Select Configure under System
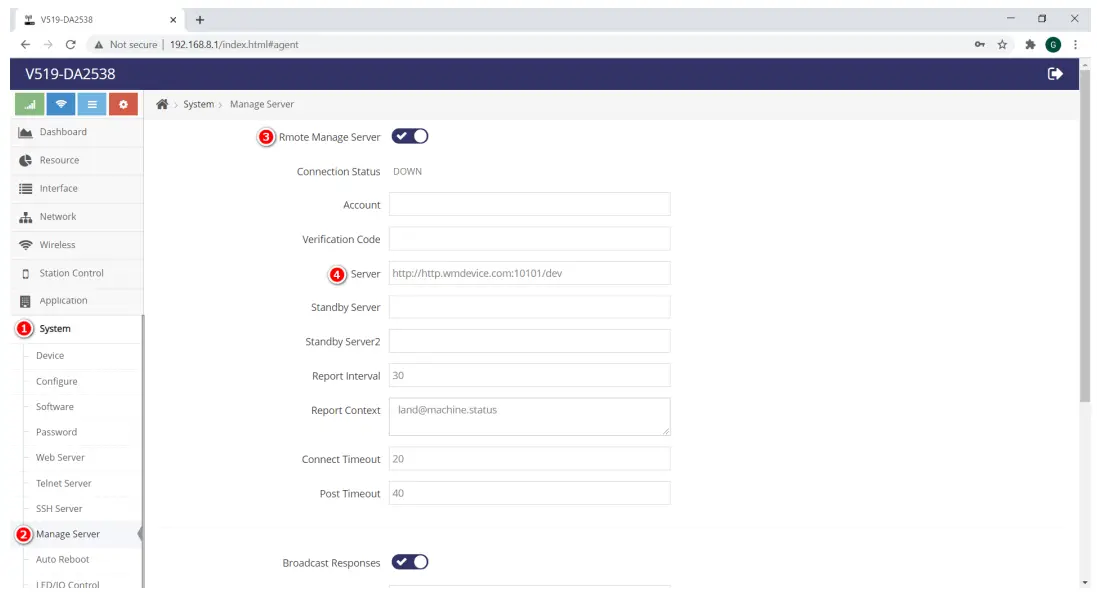Image resolution: width=1097 pixels, height=608 pixels. [x=57, y=381]
